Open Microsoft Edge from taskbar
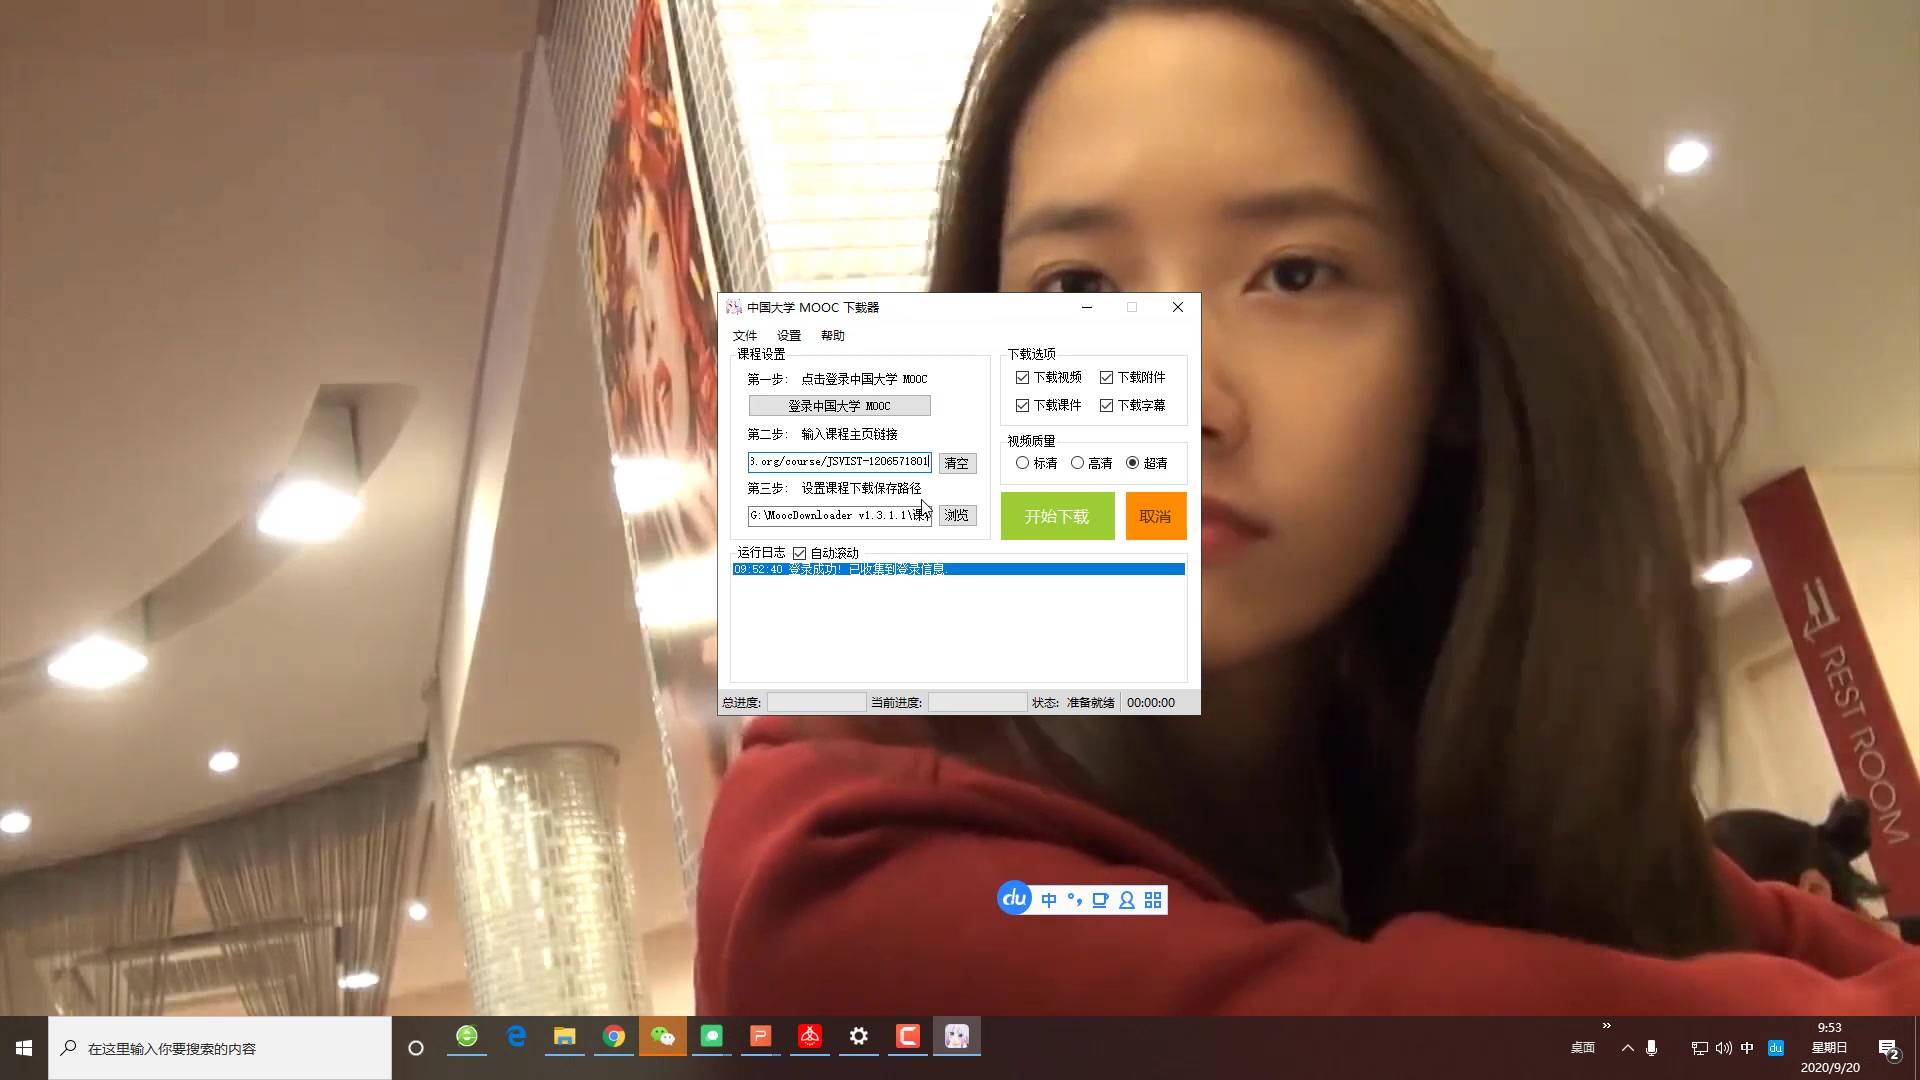This screenshot has height=1080, width=1920. (516, 1037)
